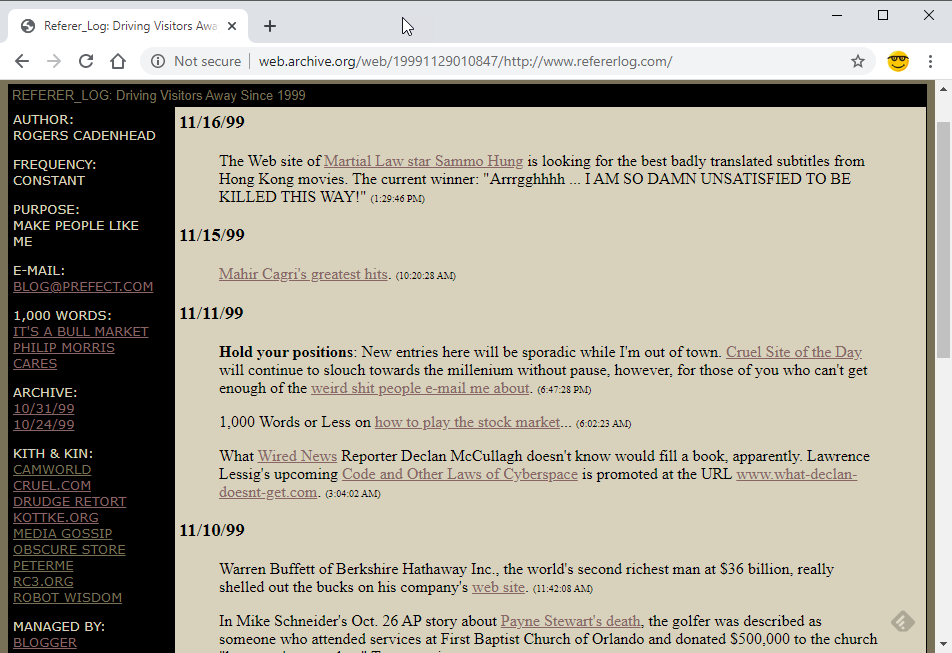This screenshot has height=653, width=952.
Task: Open a new browser tab
Action: (270, 26)
